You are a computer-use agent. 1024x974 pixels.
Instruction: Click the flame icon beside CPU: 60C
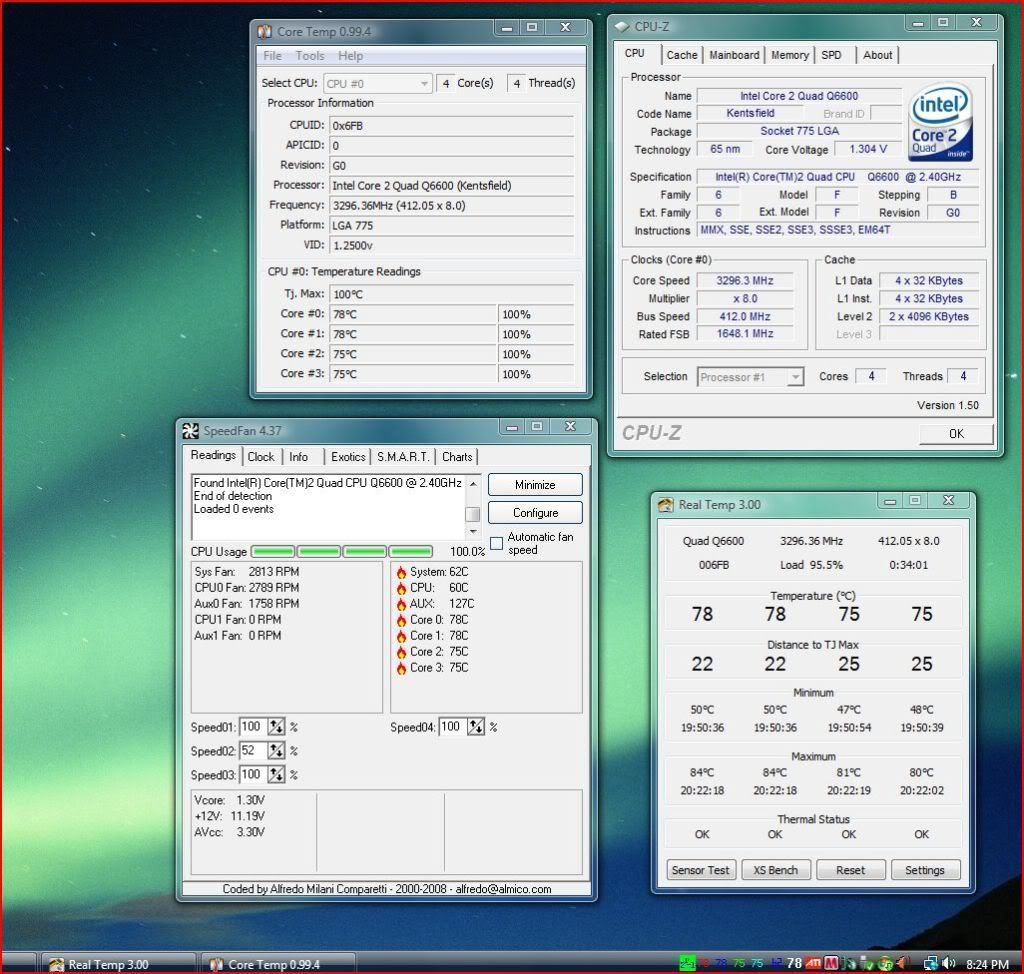[x=401, y=589]
